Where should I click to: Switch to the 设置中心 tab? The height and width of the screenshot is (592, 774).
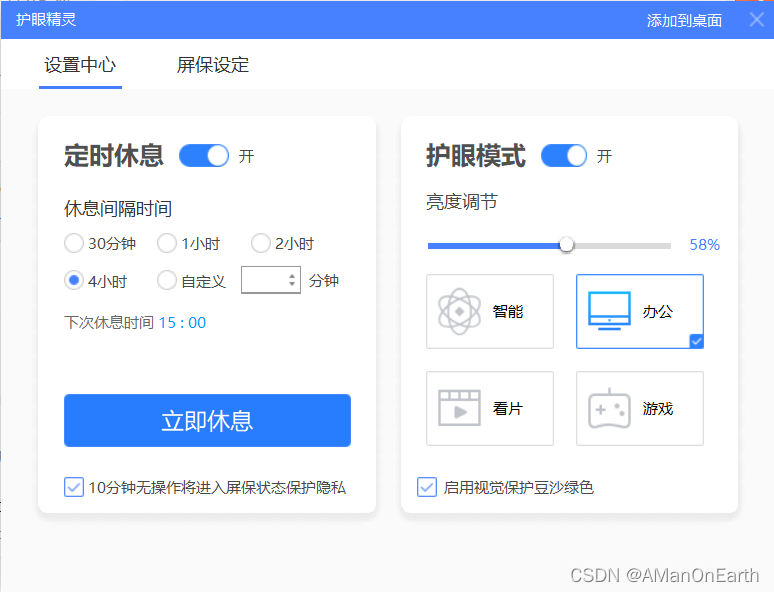[x=80, y=65]
